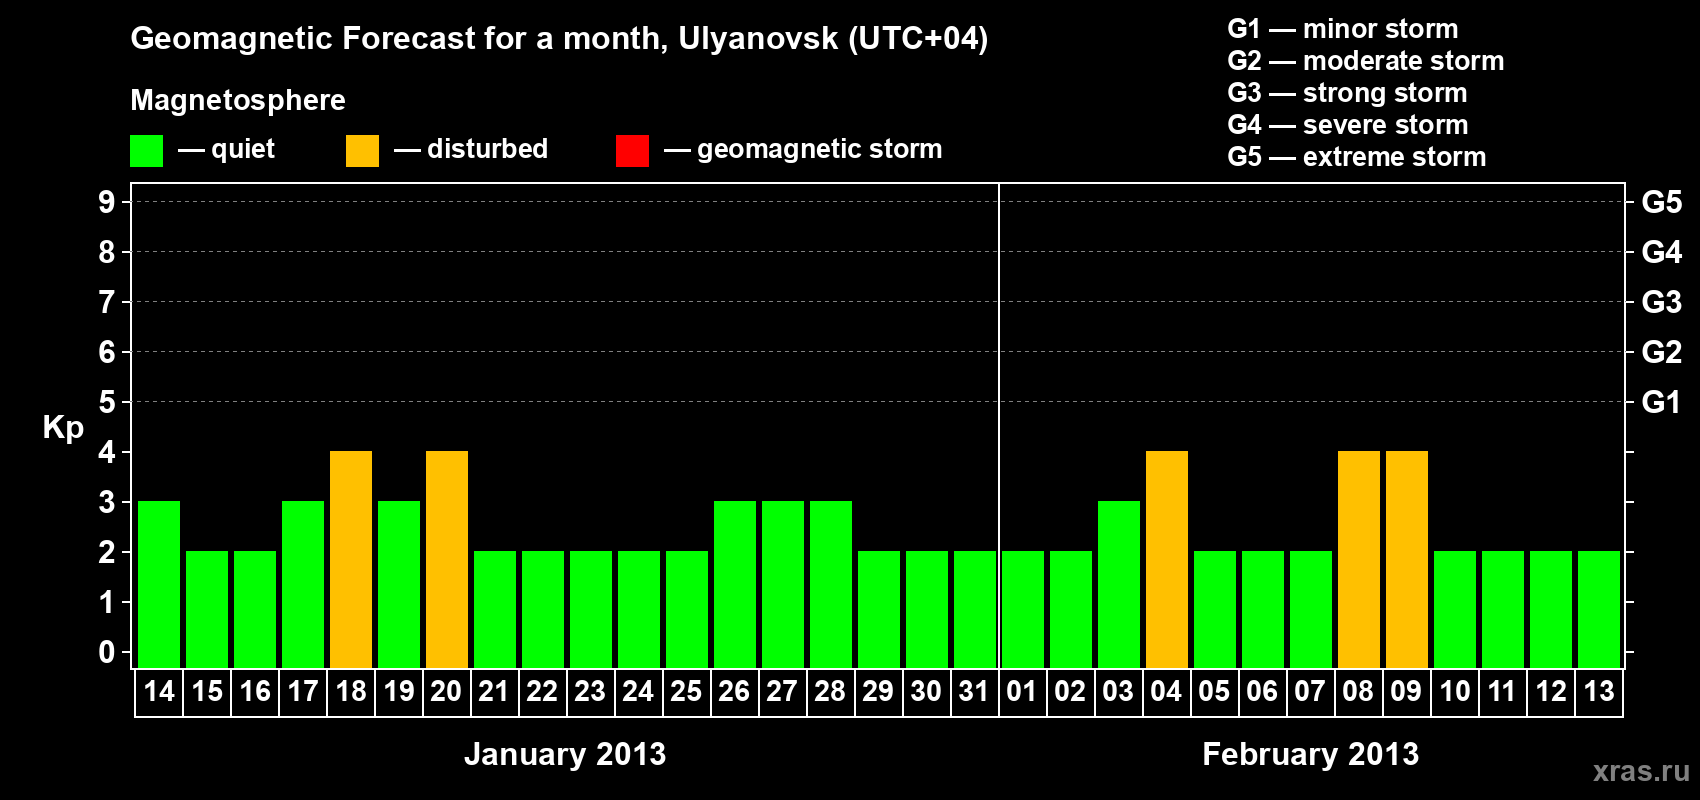Click the green quiet legend swatch
Viewport: 1700px width, 800px height.
point(147,151)
